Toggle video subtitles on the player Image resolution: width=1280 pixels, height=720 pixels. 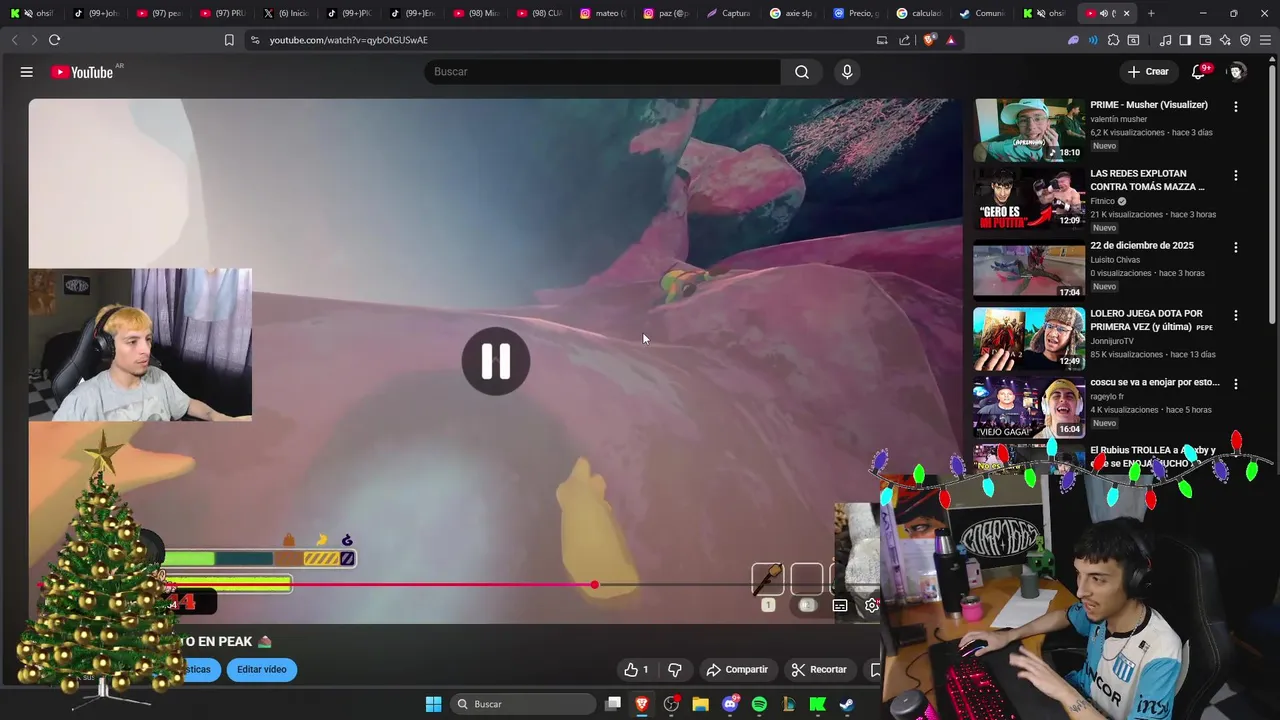pos(840,605)
